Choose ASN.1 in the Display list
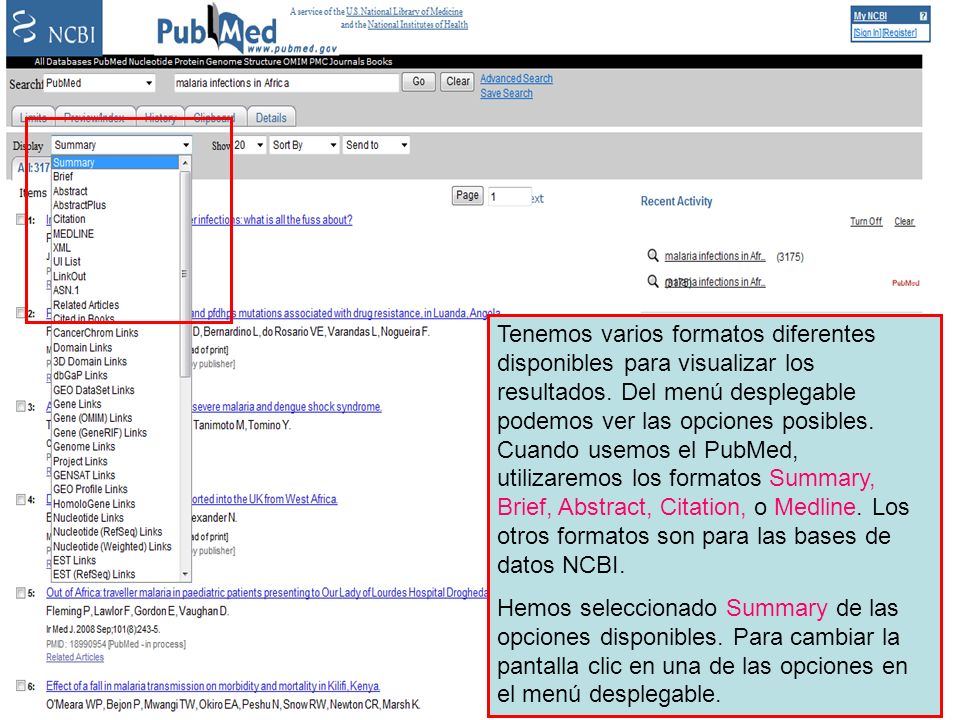This screenshot has height=720, width=960. 115,290
